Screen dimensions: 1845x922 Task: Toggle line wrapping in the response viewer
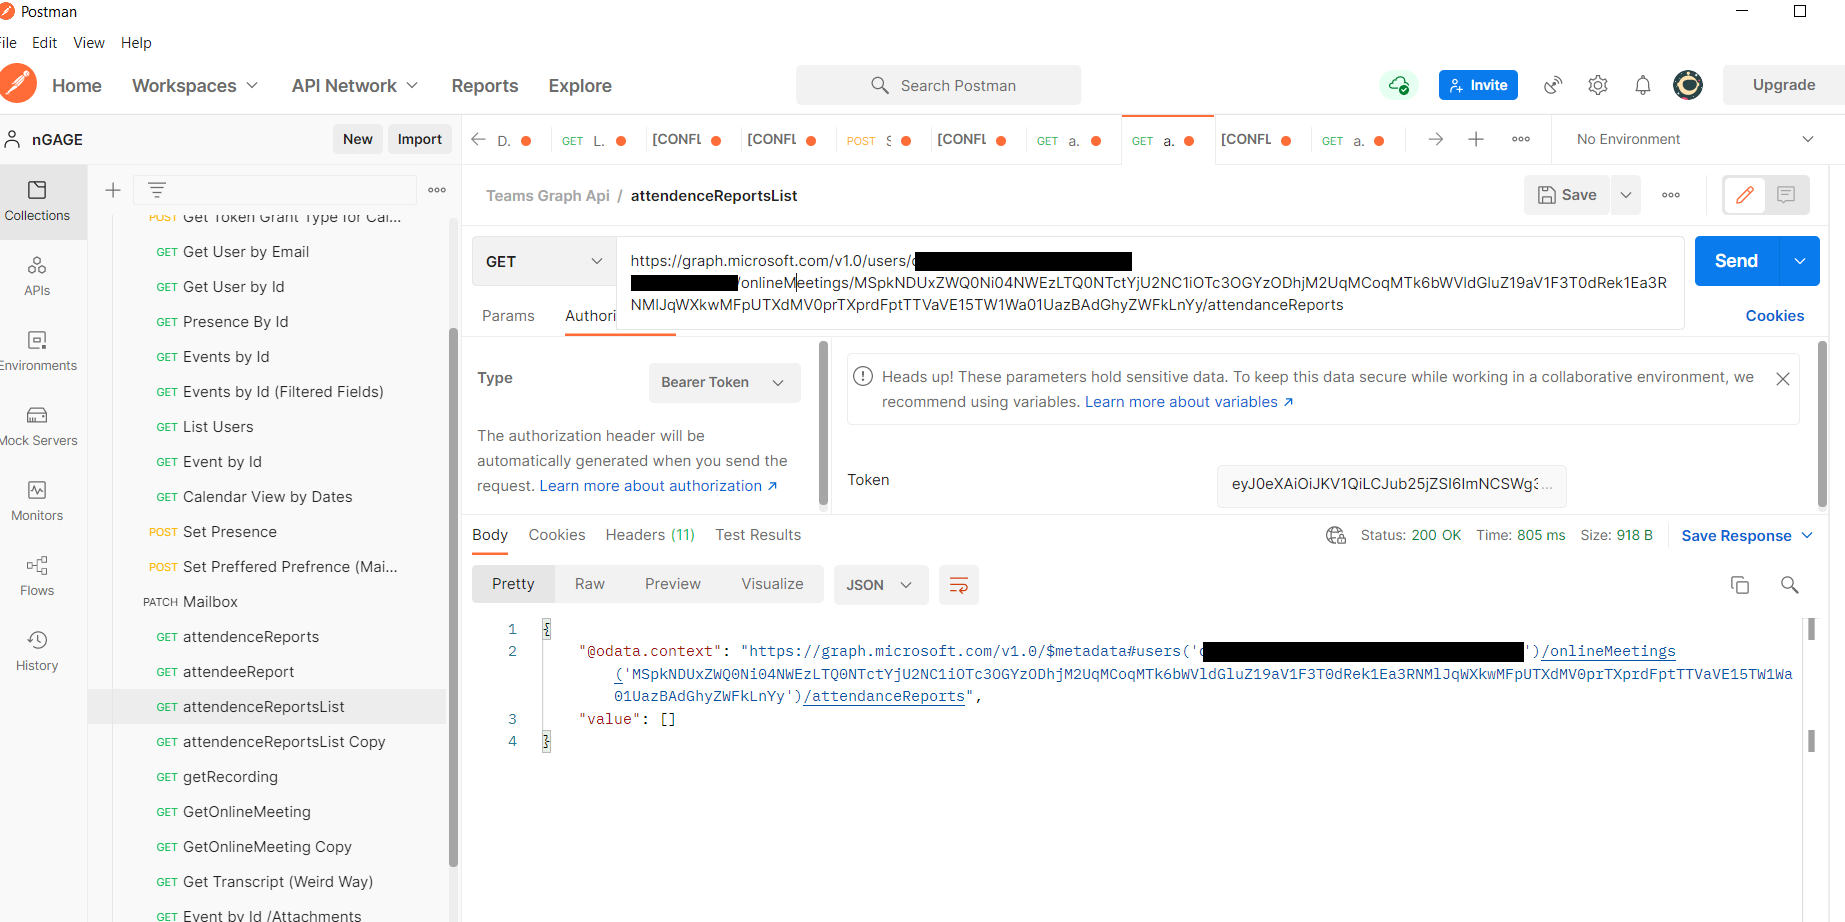[958, 584]
